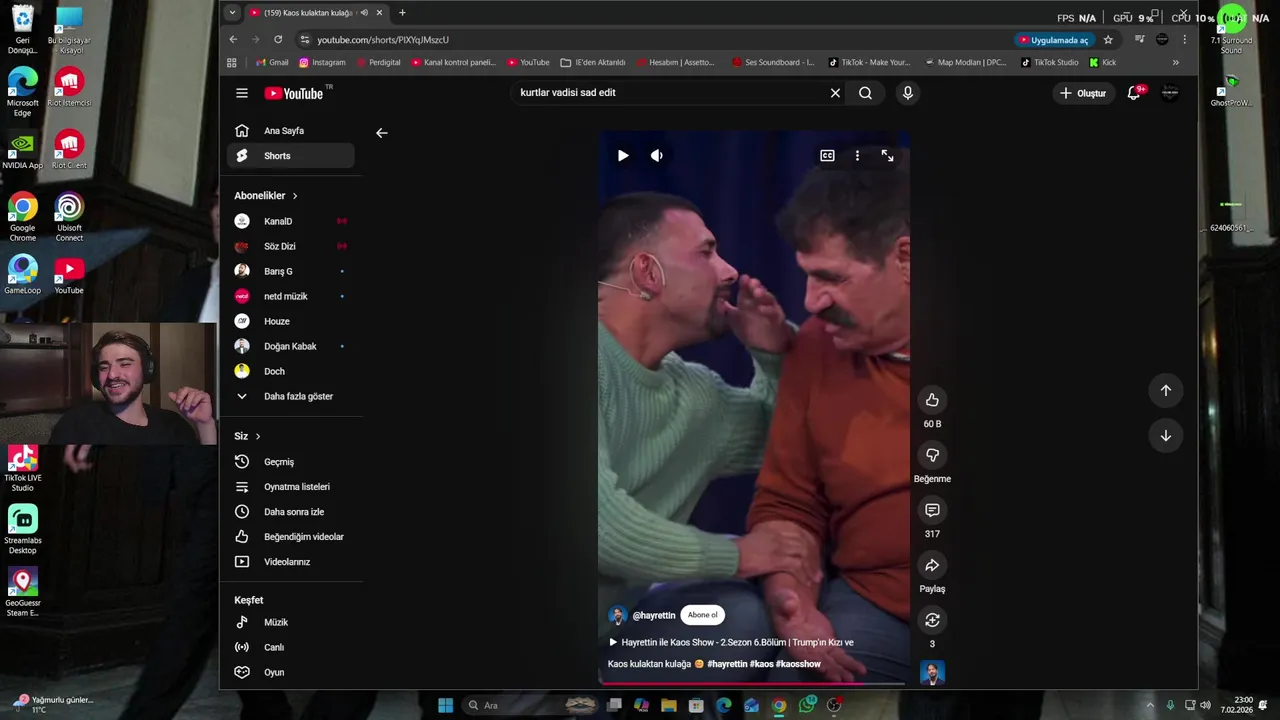Open Oyun under Keşfet
This screenshot has width=1280, height=720.
[x=290, y=672]
